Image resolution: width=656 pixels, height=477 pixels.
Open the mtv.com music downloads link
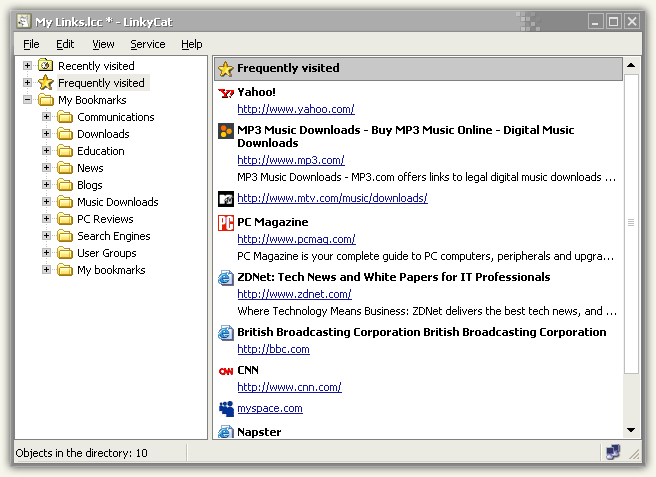pos(332,198)
